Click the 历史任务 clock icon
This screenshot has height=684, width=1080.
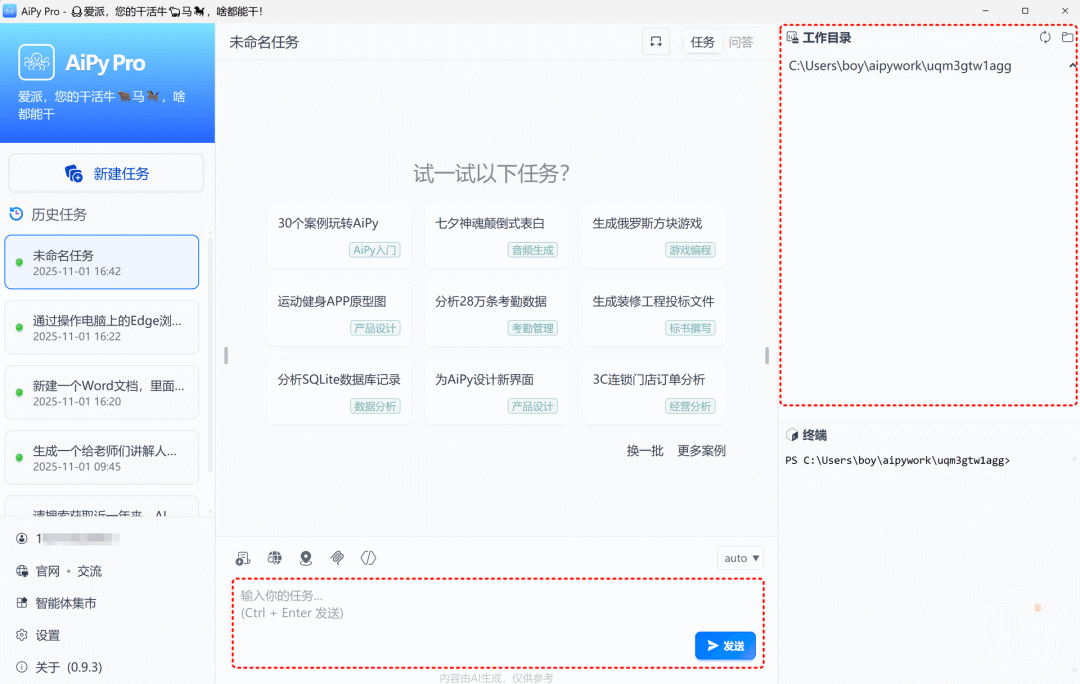(x=17, y=214)
